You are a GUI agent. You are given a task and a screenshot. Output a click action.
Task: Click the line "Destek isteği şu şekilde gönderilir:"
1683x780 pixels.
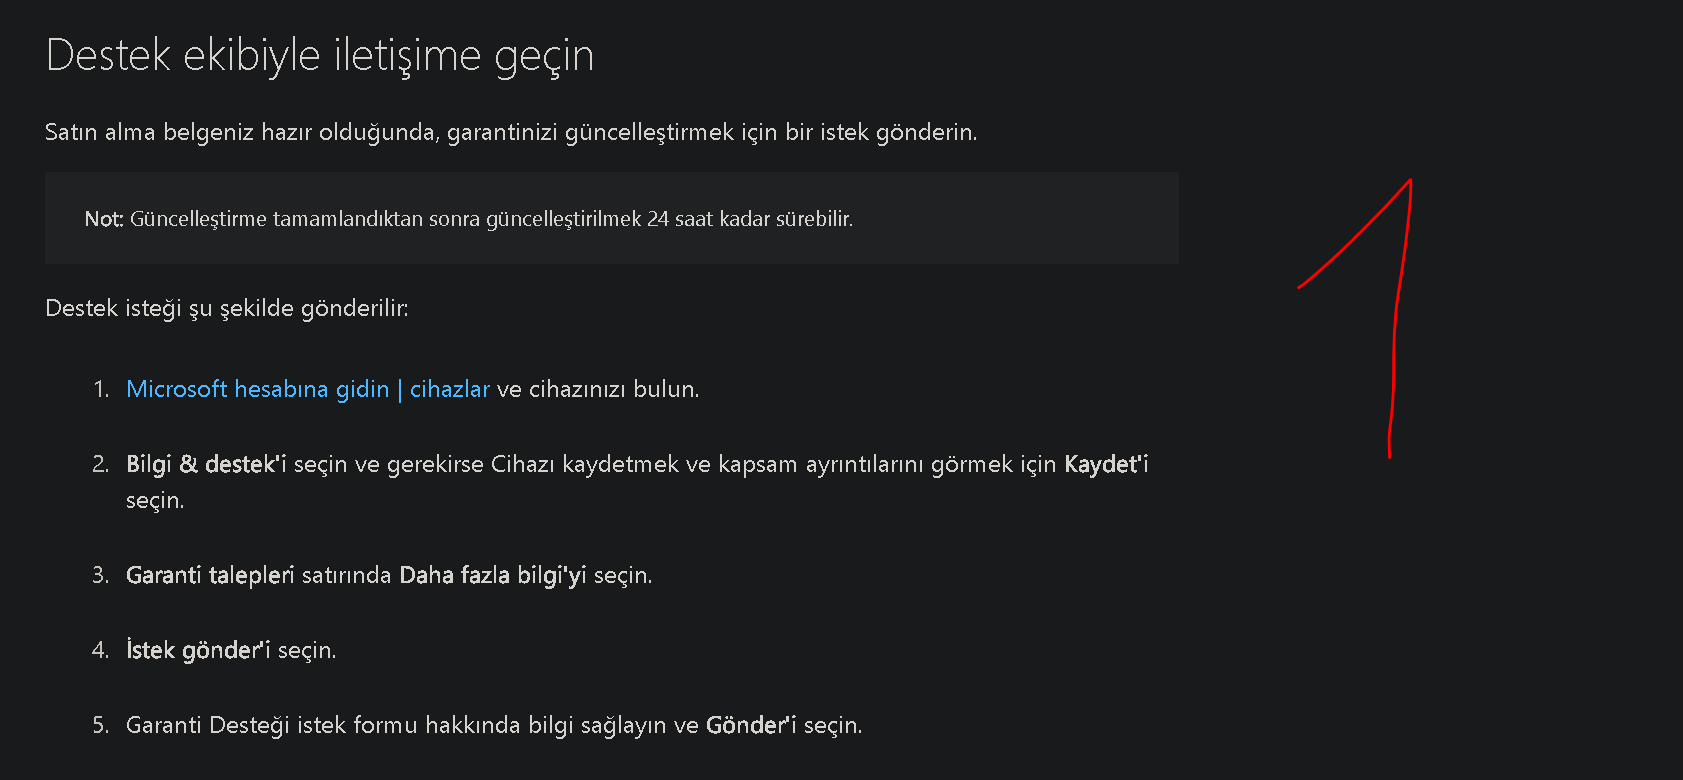(227, 308)
